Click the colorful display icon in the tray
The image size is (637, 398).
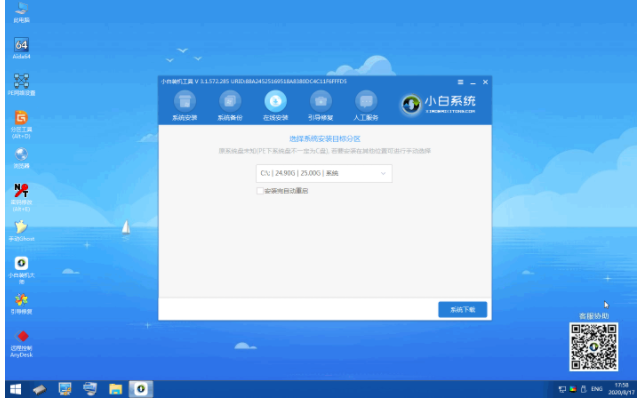[x=573, y=389]
